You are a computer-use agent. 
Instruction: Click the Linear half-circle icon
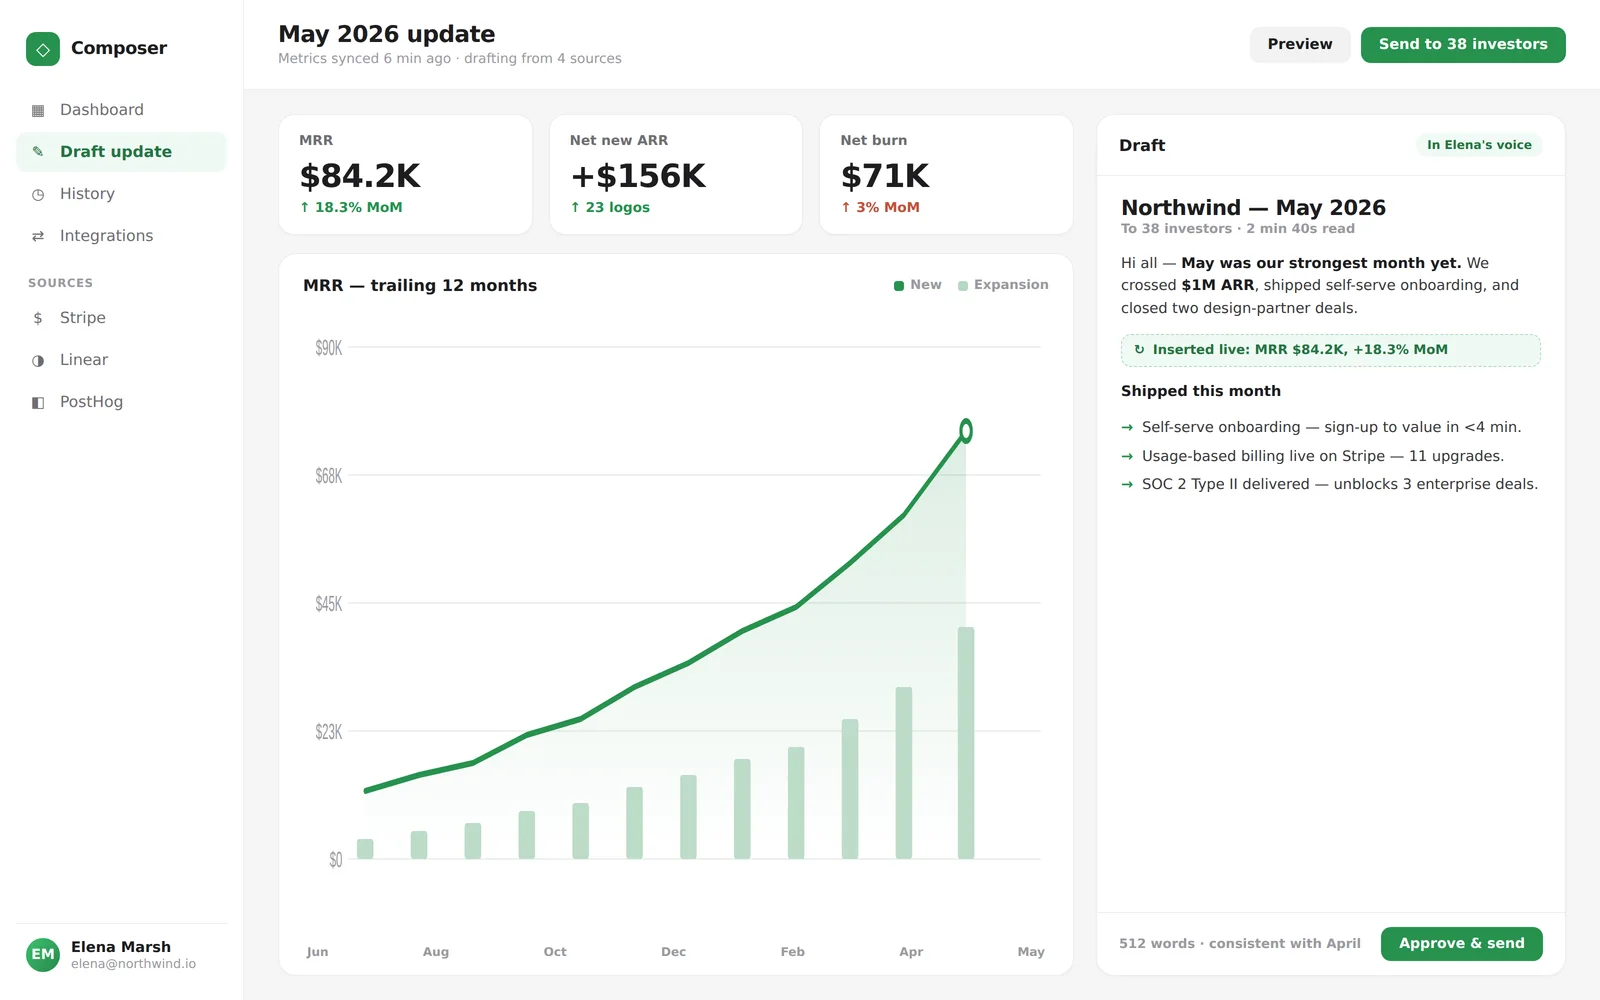(x=38, y=360)
